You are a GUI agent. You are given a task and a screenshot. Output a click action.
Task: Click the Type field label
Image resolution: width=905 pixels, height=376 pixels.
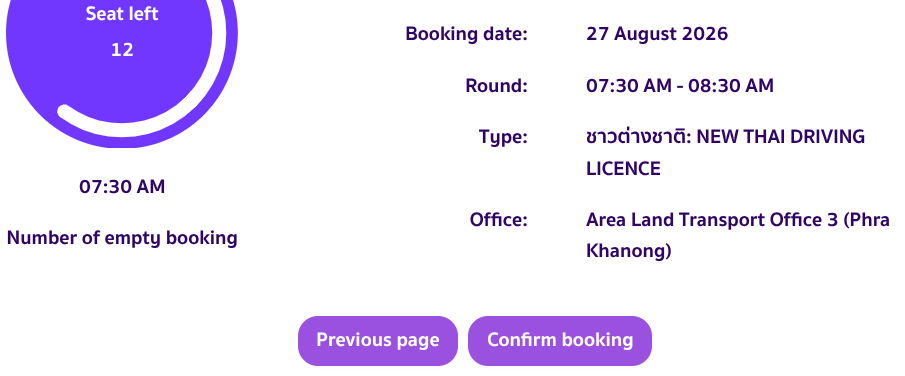[503, 137]
